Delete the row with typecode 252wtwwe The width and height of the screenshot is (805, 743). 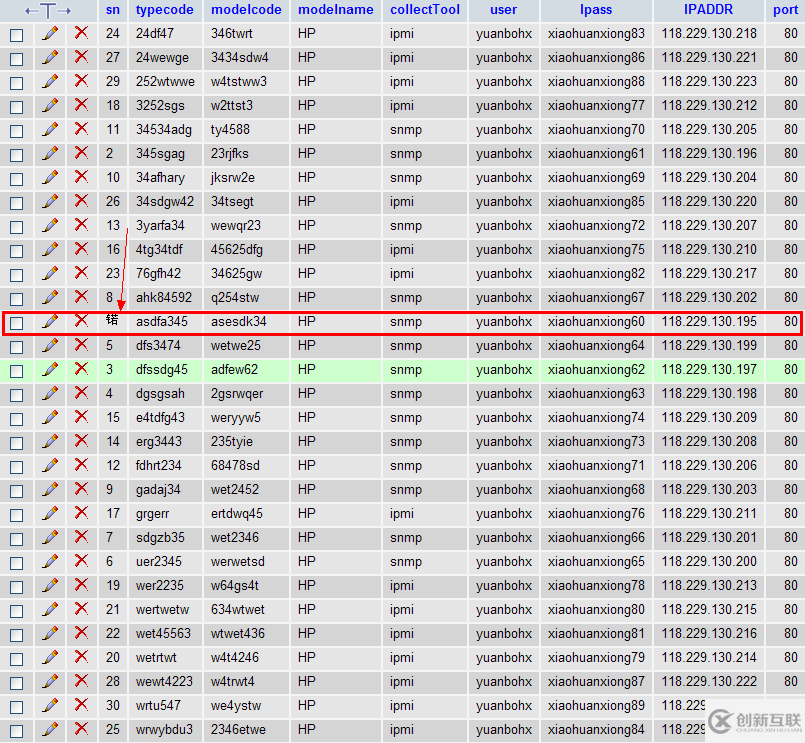click(x=81, y=81)
